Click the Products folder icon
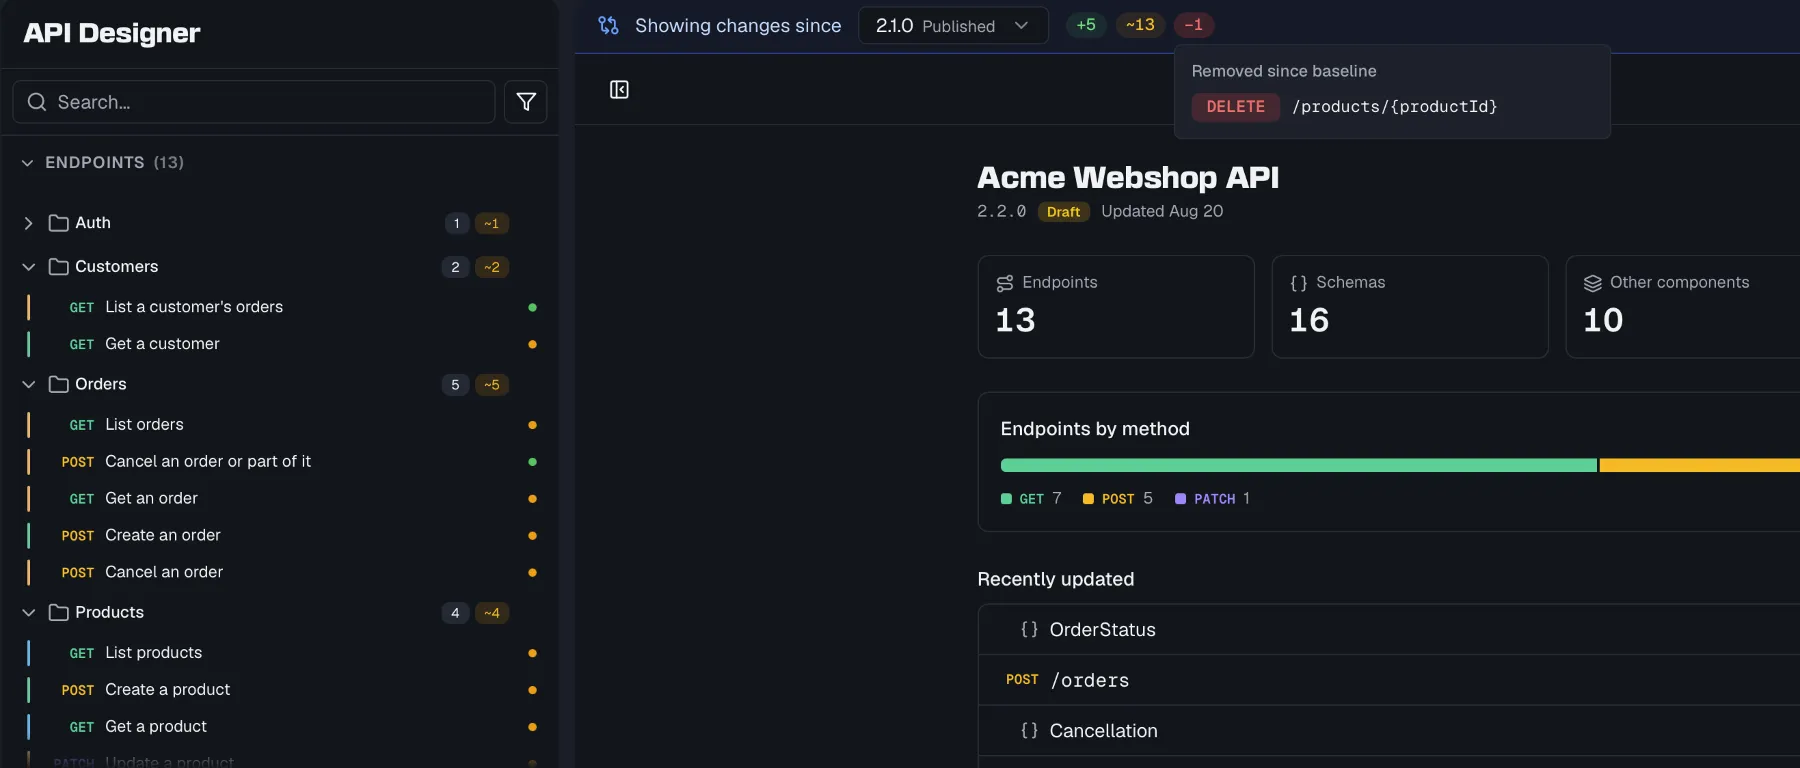1800x768 pixels. 59,612
